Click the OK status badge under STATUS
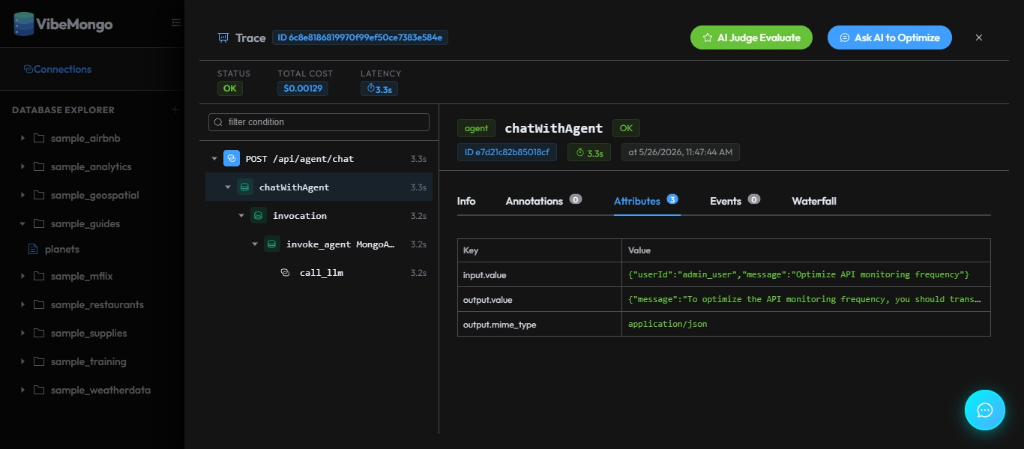This screenshot has width=1024, height=449. pyautogui.click(x=229, y=88)
